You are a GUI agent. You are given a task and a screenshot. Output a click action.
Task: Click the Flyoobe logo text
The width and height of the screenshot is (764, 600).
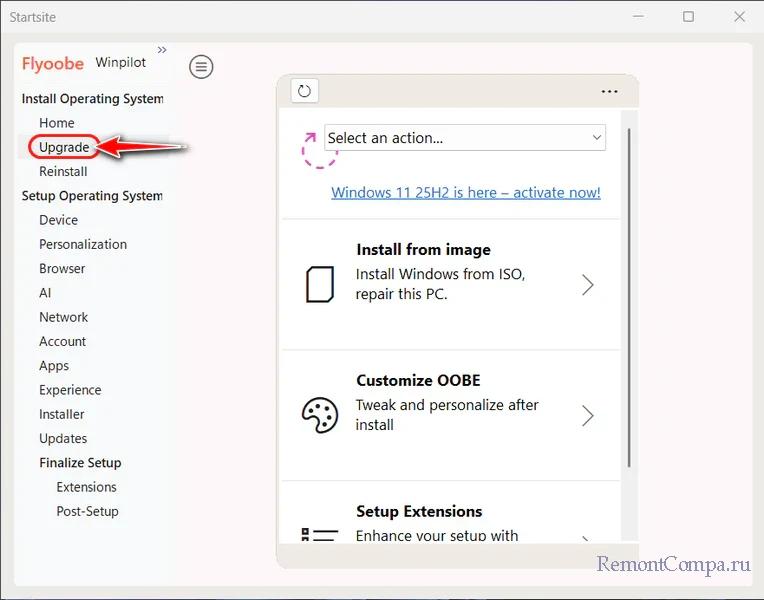(53, 63)
